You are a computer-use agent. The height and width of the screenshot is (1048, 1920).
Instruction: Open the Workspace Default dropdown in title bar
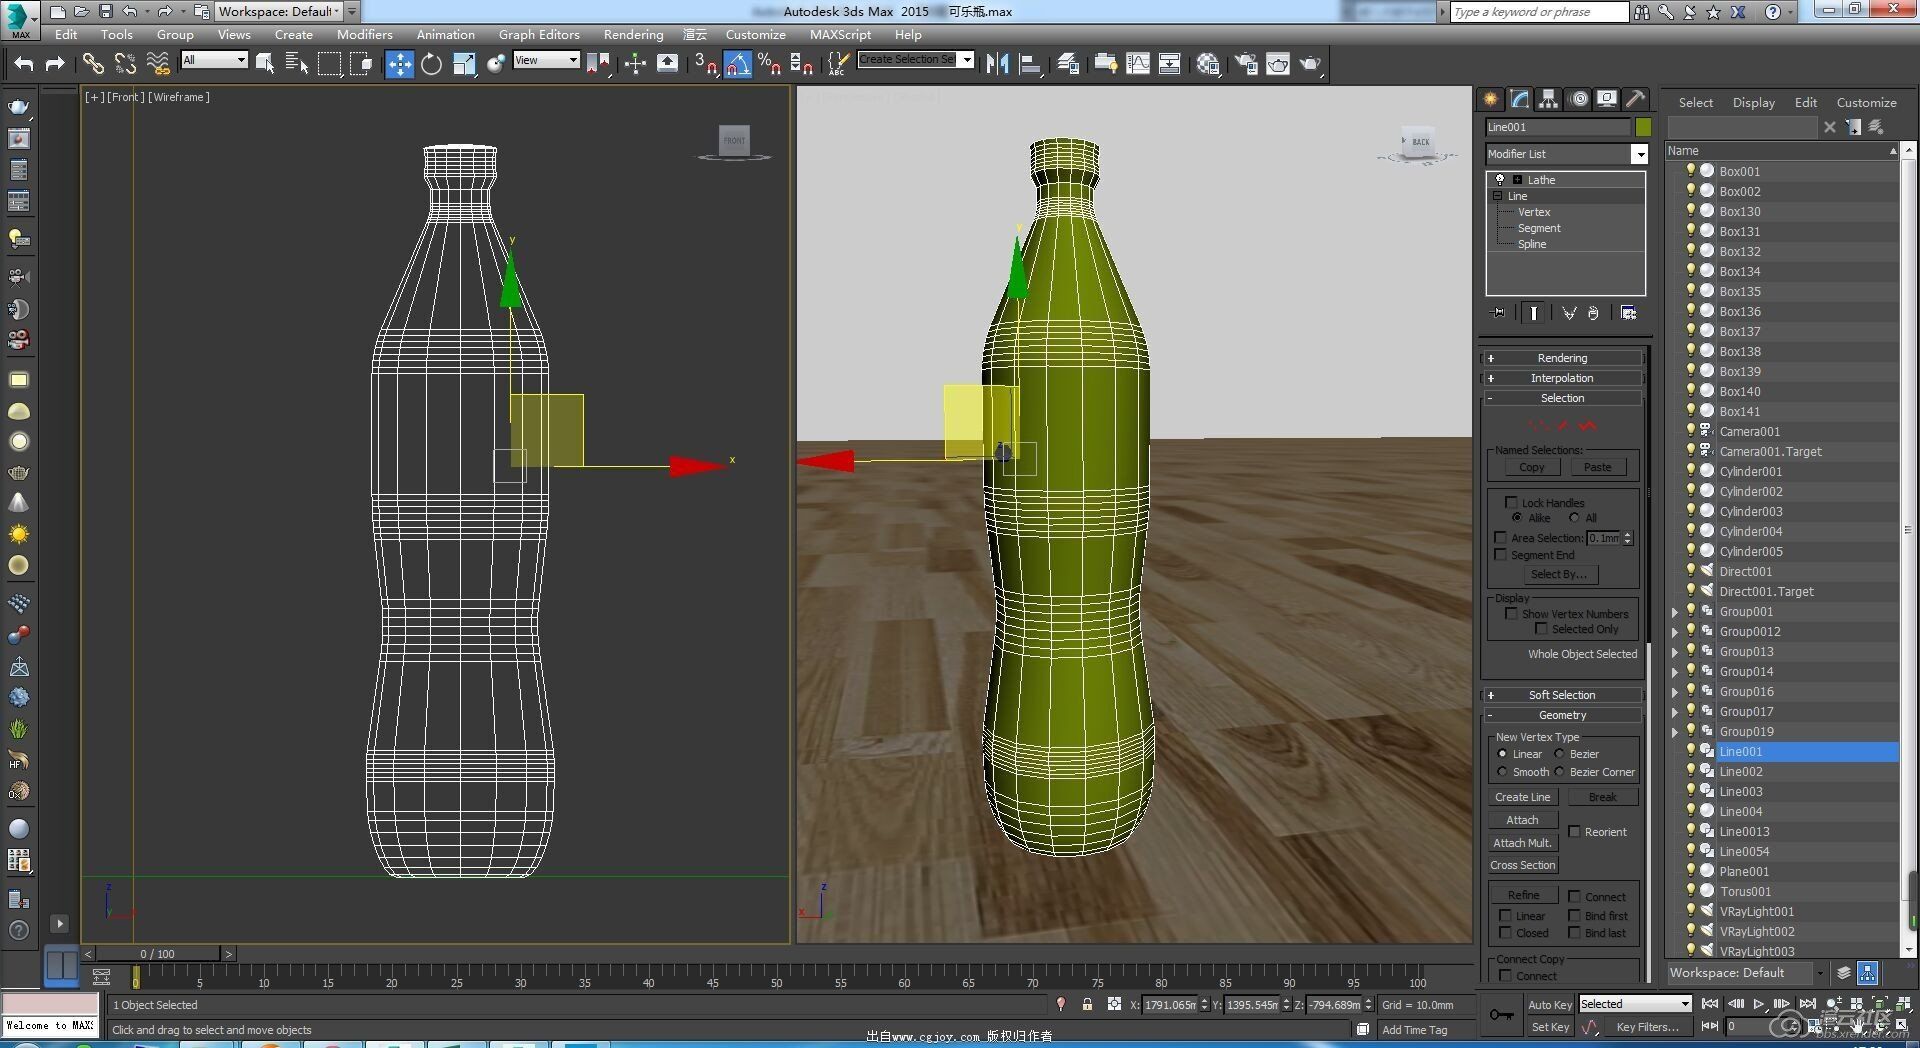(x=280, y=12)
